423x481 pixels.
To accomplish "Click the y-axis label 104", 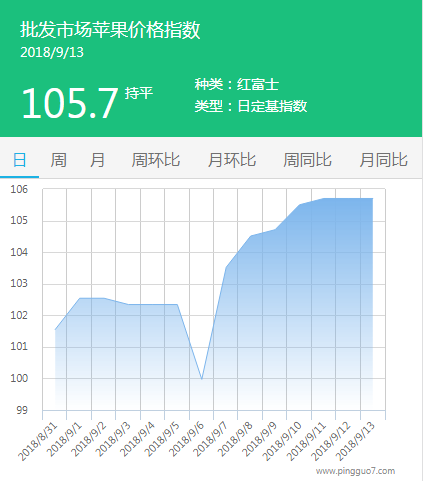I will pos(19,252).
